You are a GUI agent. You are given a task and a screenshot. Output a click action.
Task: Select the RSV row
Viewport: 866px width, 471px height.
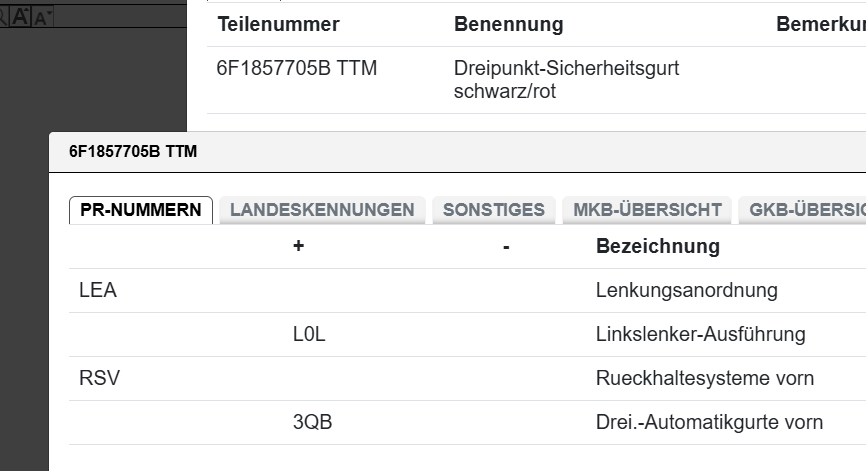[x=98, y=379]
